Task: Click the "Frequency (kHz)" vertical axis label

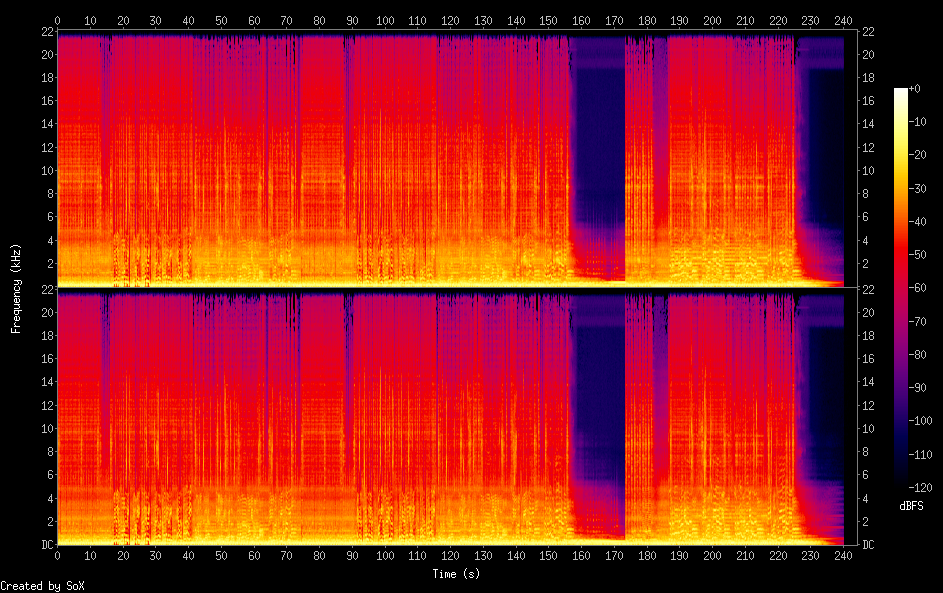Action: 16,288
